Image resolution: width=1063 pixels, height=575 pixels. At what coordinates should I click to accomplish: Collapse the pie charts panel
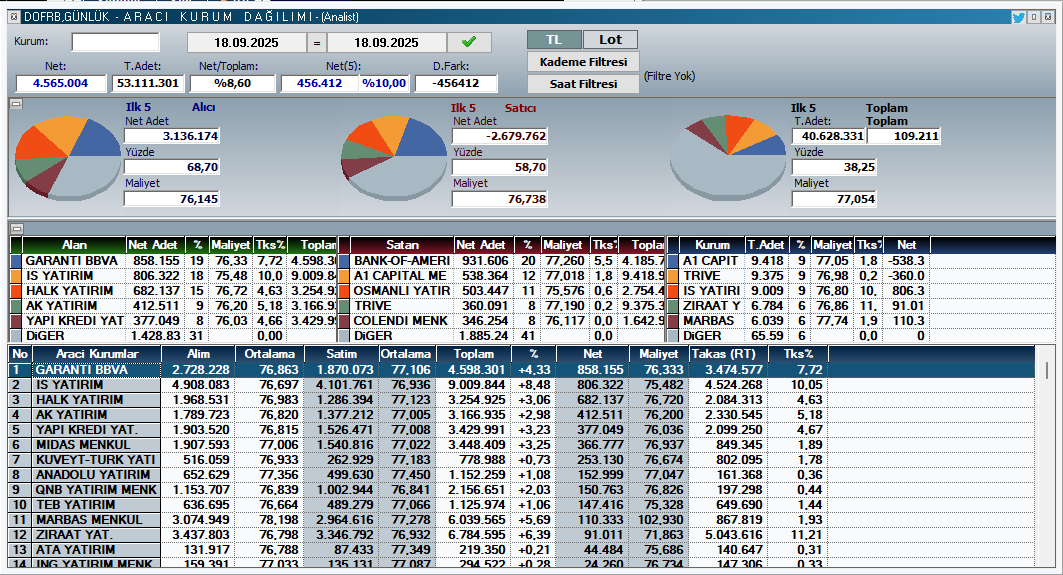pyautogui.click(x=16, y=104)
